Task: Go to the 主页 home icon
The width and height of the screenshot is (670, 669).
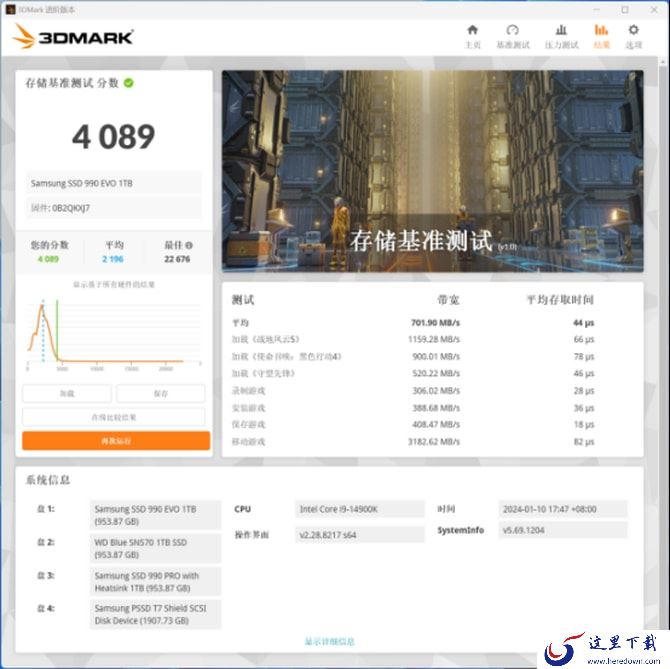Action: (x=473, y=36)
